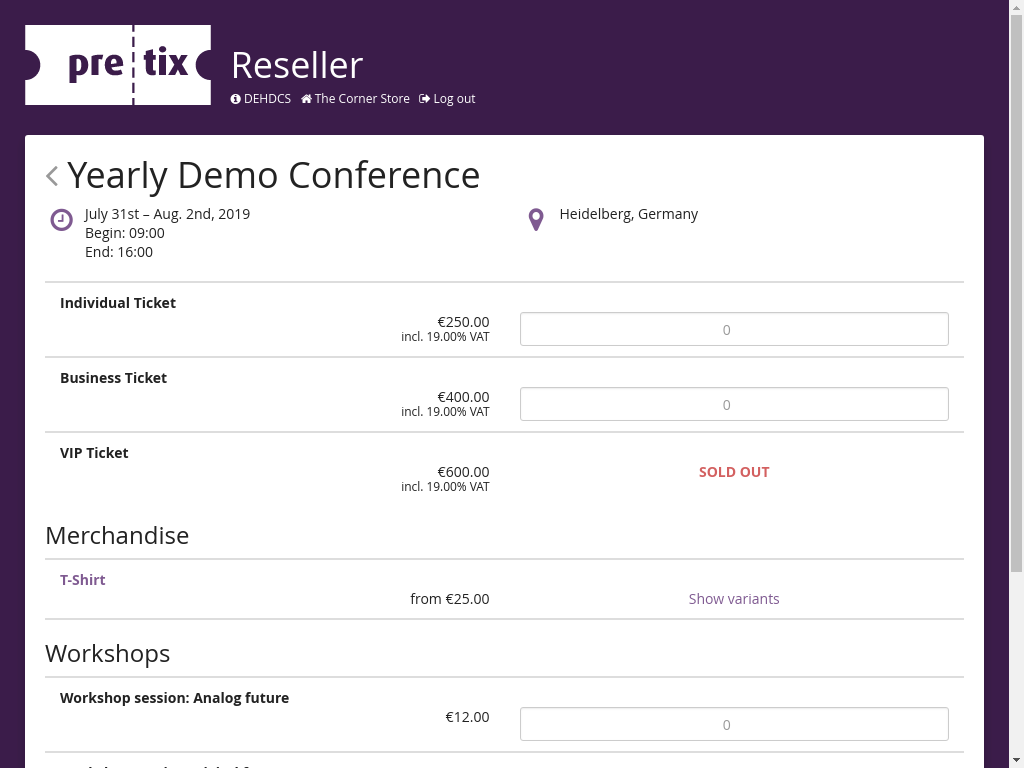
Task: Focus the Individual Ticket quantity field
Action: [x=734, y=329]
